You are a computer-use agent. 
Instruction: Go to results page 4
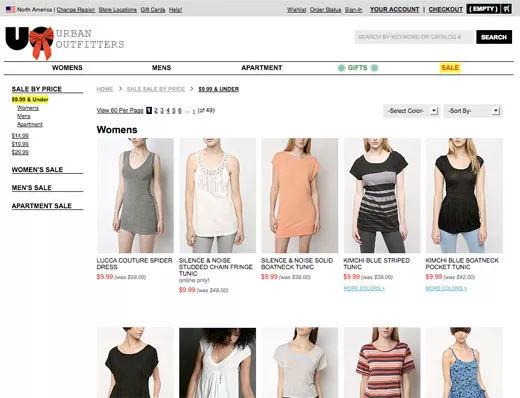click(168, 111)
